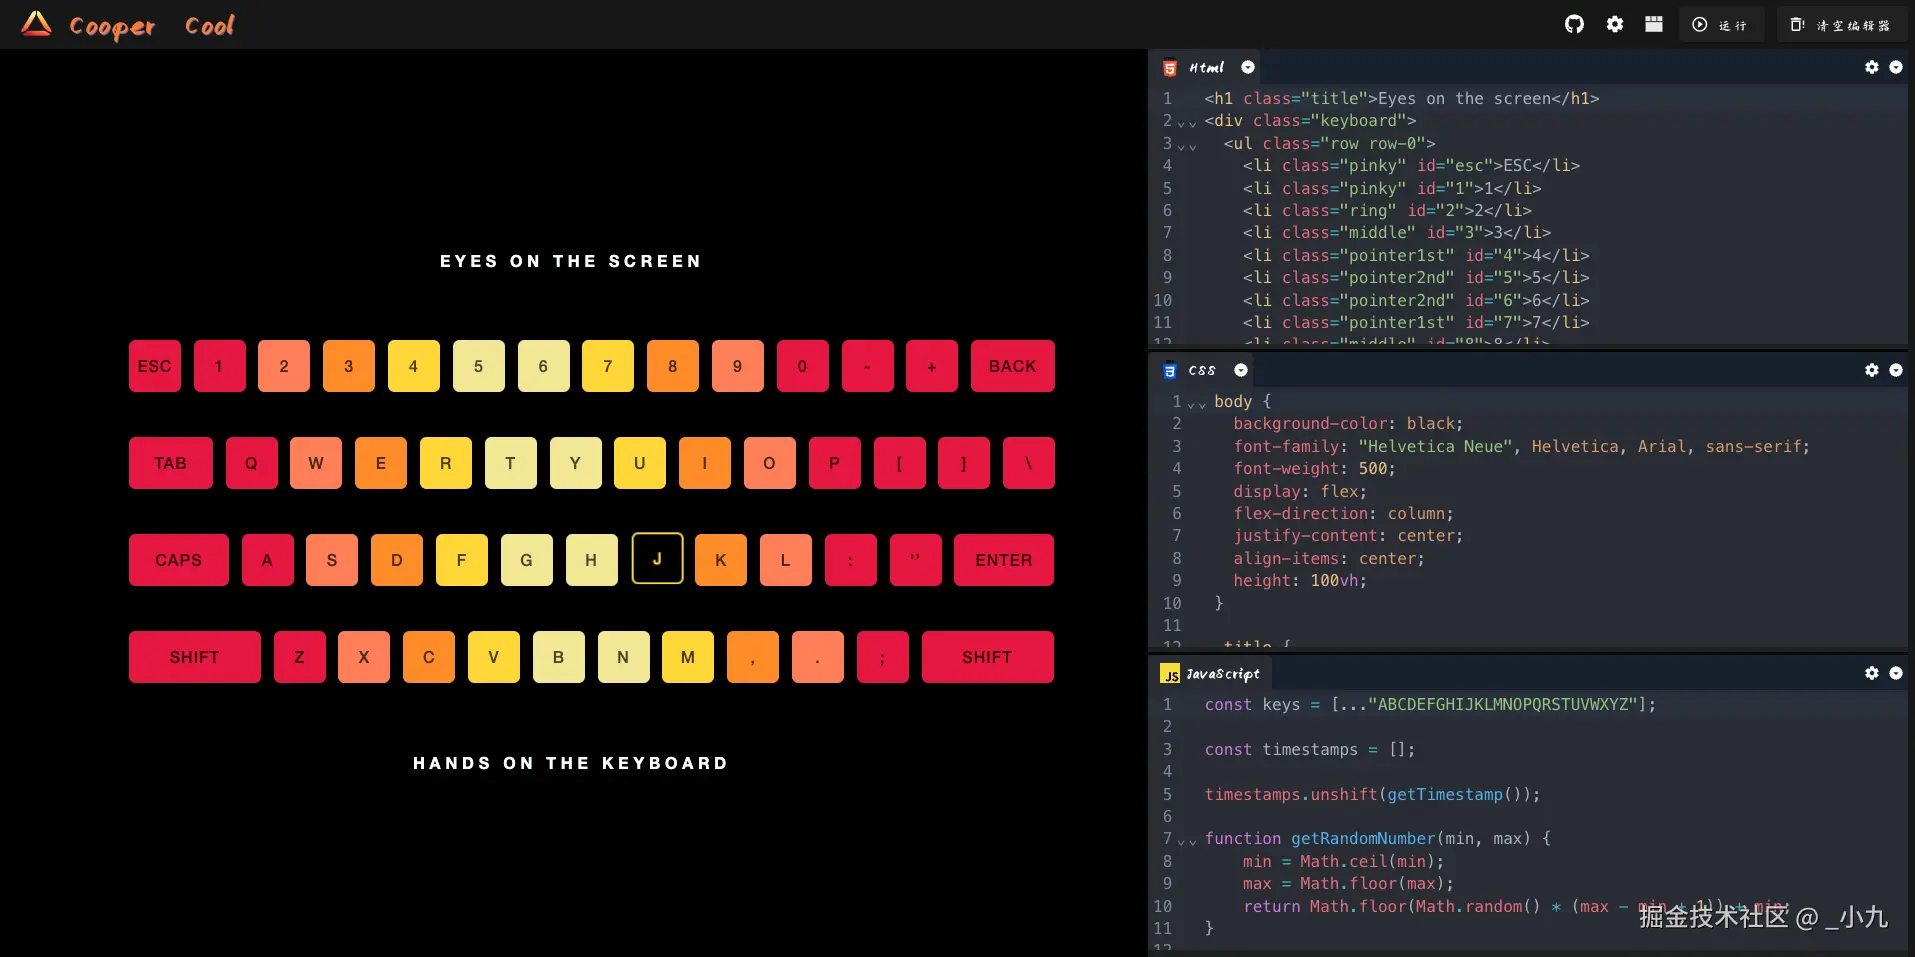Fold the getRandomNumber function in JavaScript
1915x957 pixels.
coord(1187,840)
